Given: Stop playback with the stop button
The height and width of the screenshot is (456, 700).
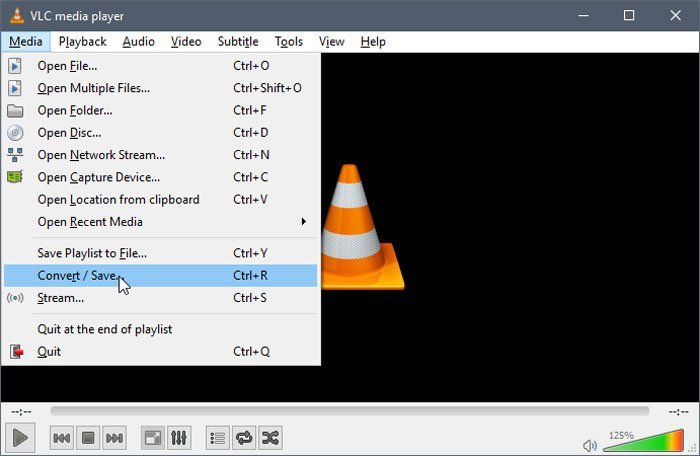Looking at the screenshot, I should [x=88, y=438].
